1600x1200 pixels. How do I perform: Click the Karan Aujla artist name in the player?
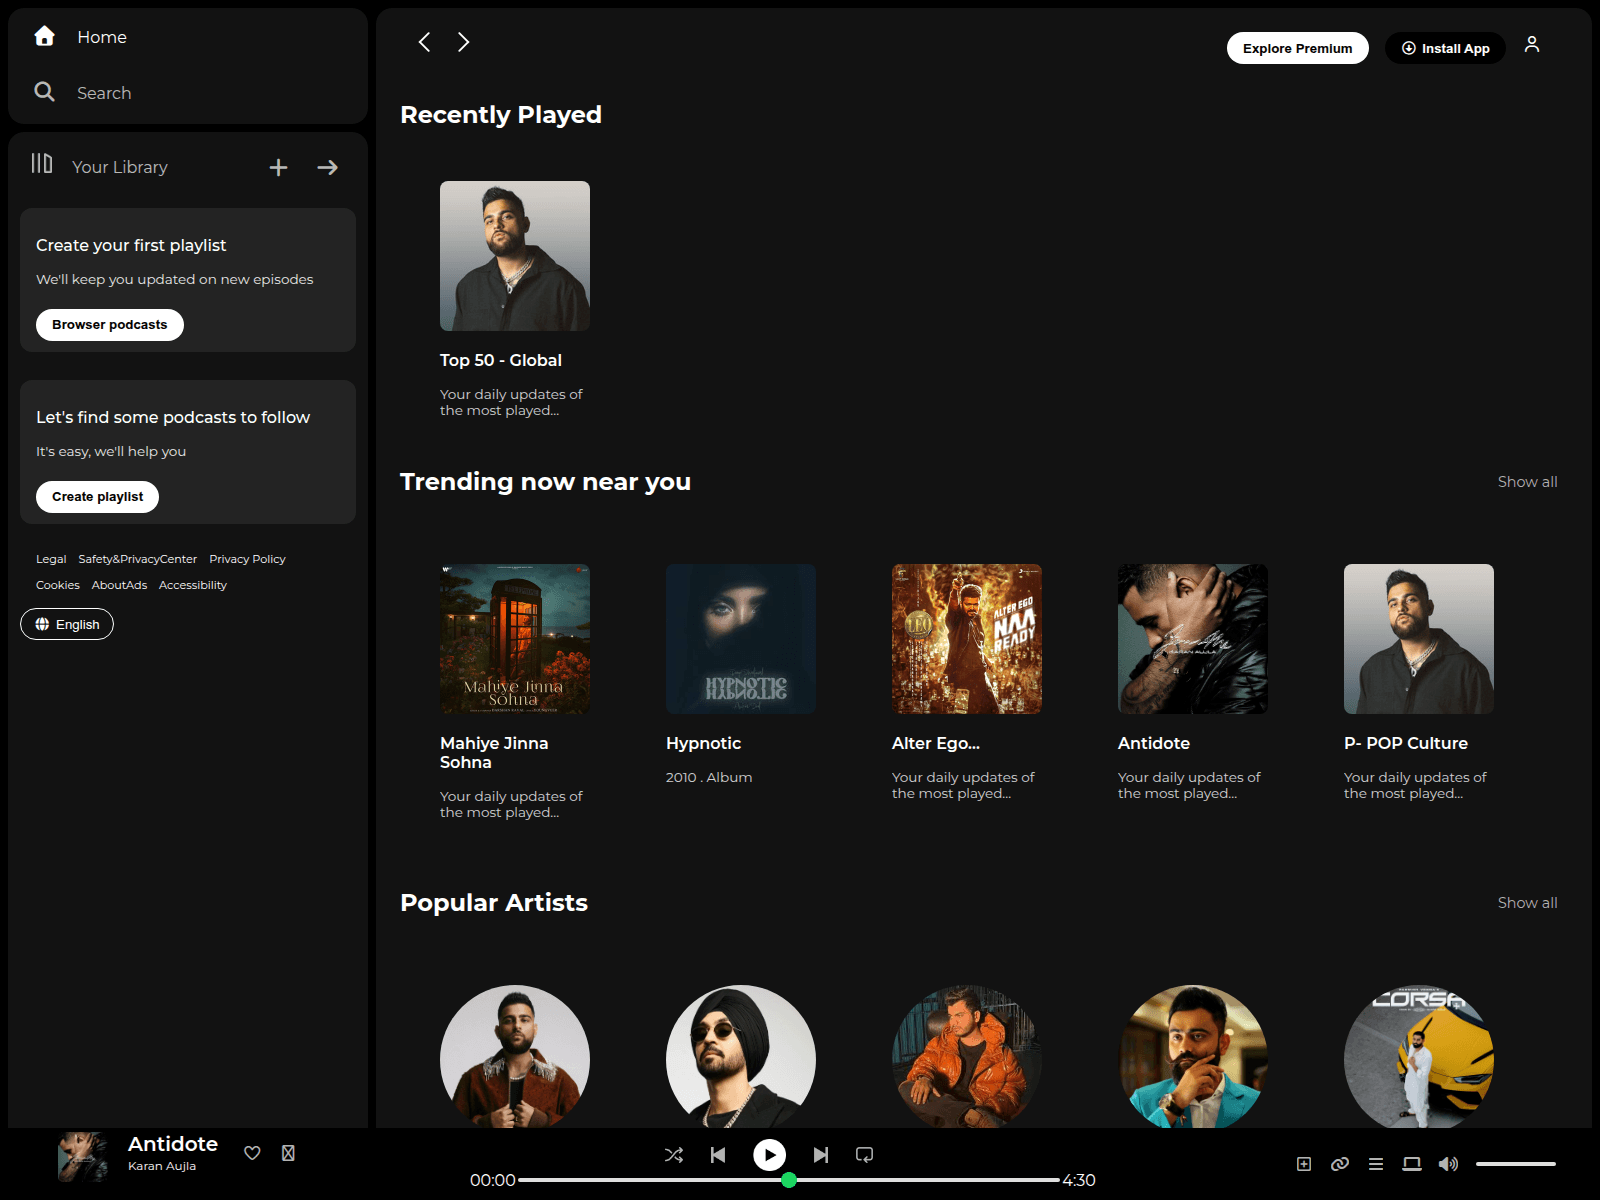162,1166
